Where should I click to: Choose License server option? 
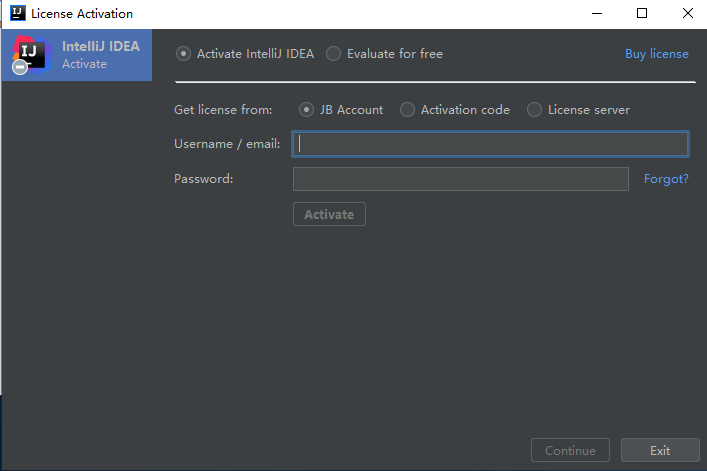click(x=534, y=110)
